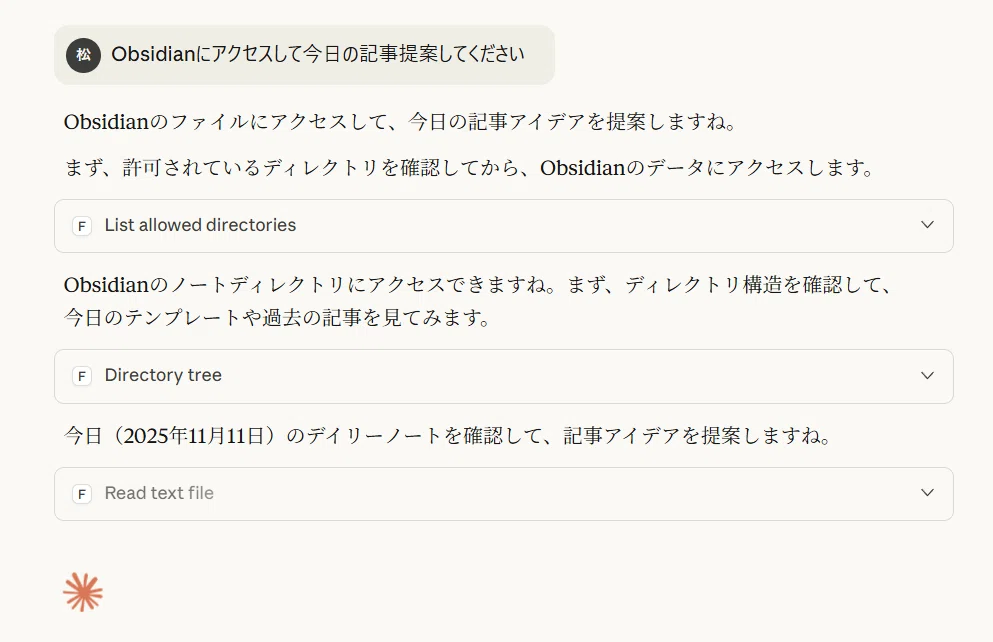
Task: Click the word Obsidian in the user message
Action: pos(153,54)
